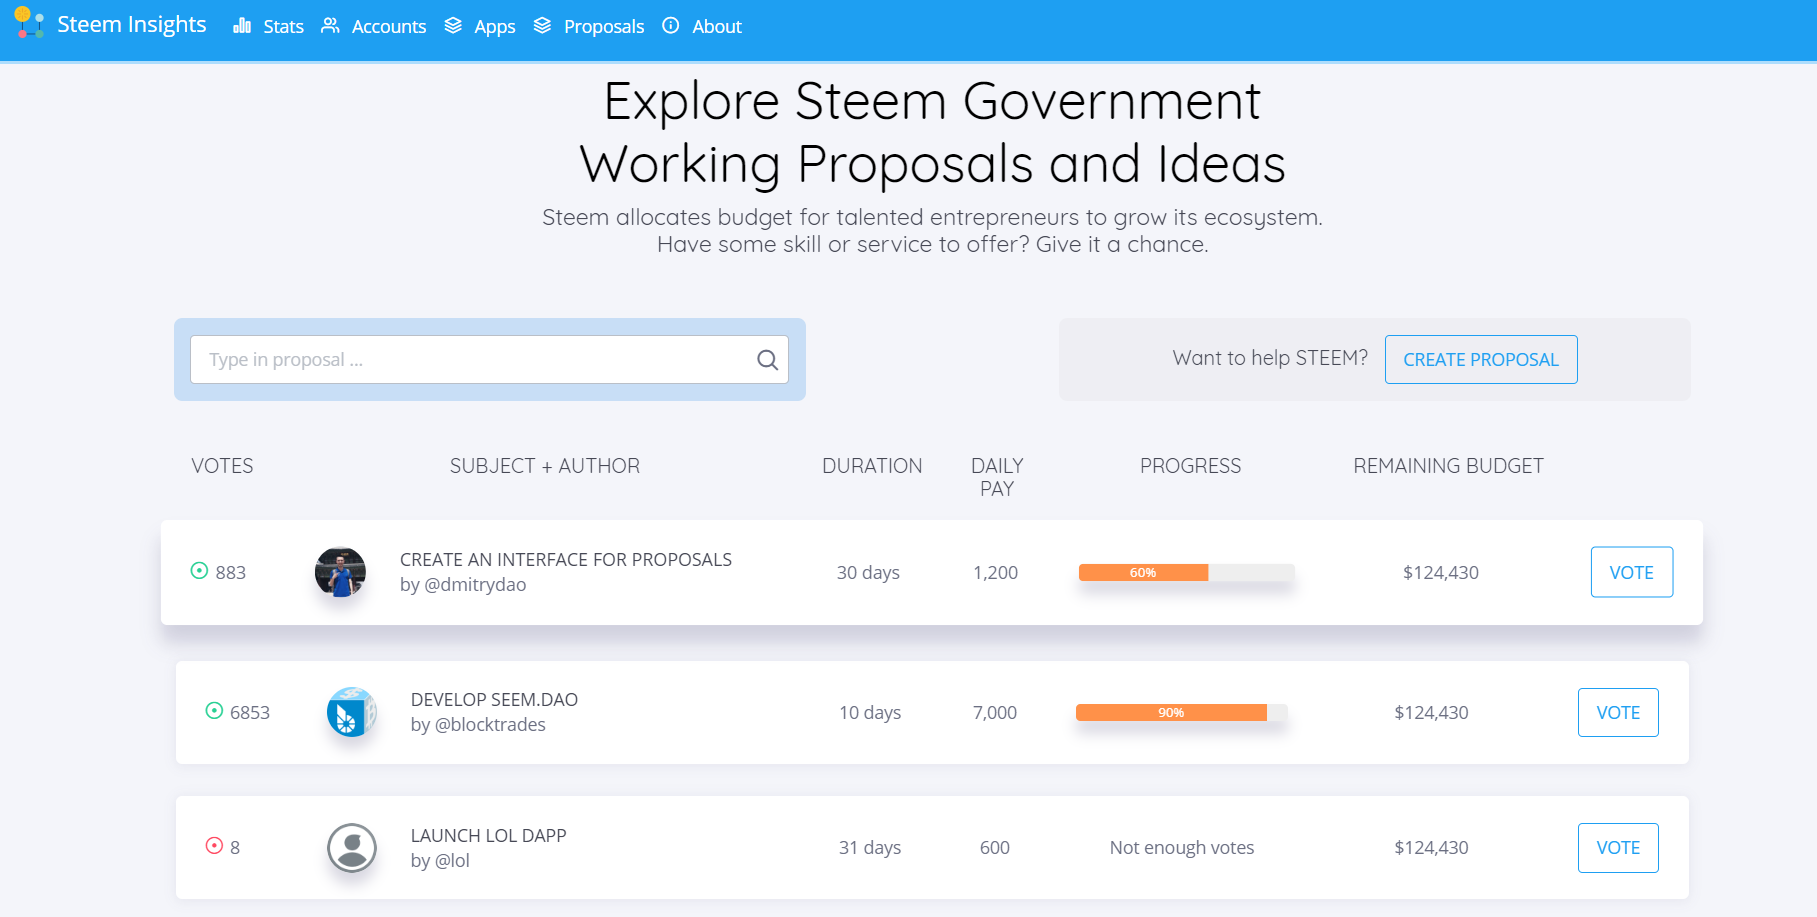Image resolution: width=1817 pixels, height=917 pixels.
Task: Click the green vote status icon beside 6853
Action: pyautogui.click(x=214, y=711)
